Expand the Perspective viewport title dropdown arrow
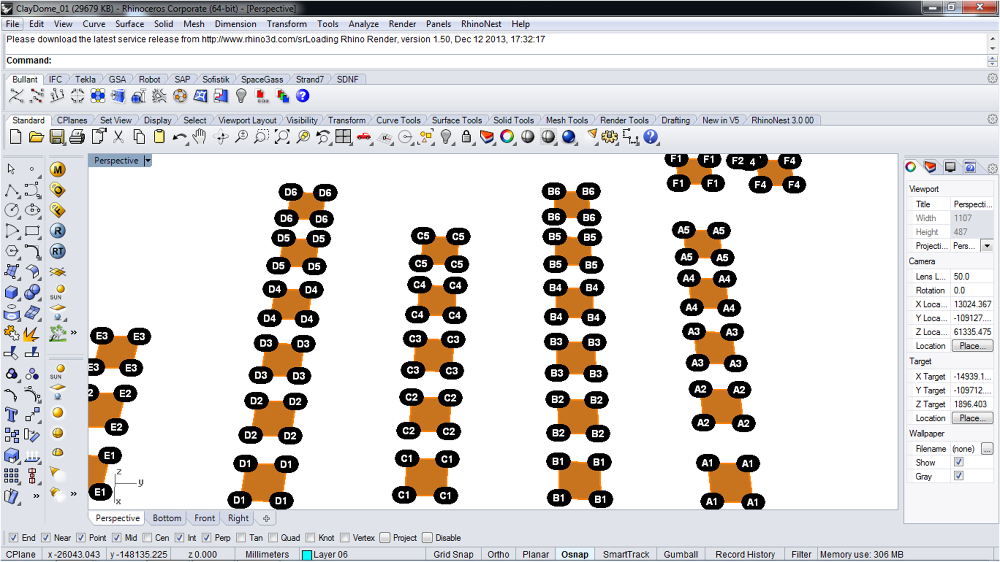This screenshot has width=1000, height=562. click(x=147, y=160)
